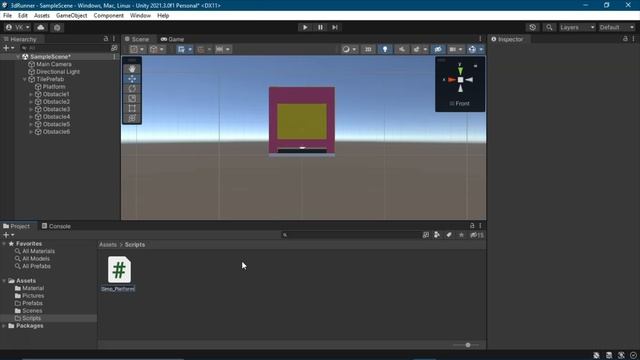Screen dimensions: 640x360
Task: Select the C# script file thumbnail
Action: click(119, 270)
